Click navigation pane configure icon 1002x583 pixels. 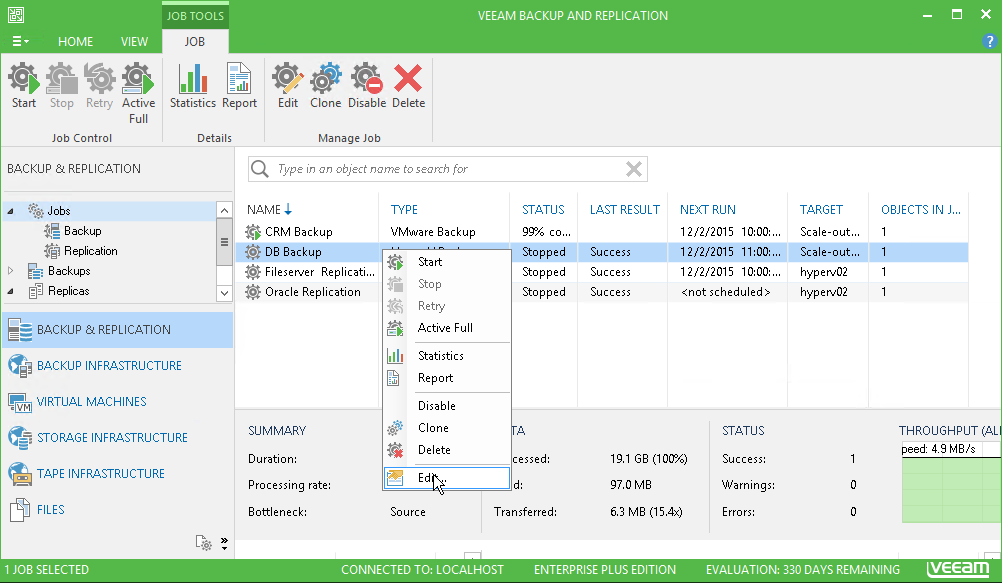(x=204, y=543)
